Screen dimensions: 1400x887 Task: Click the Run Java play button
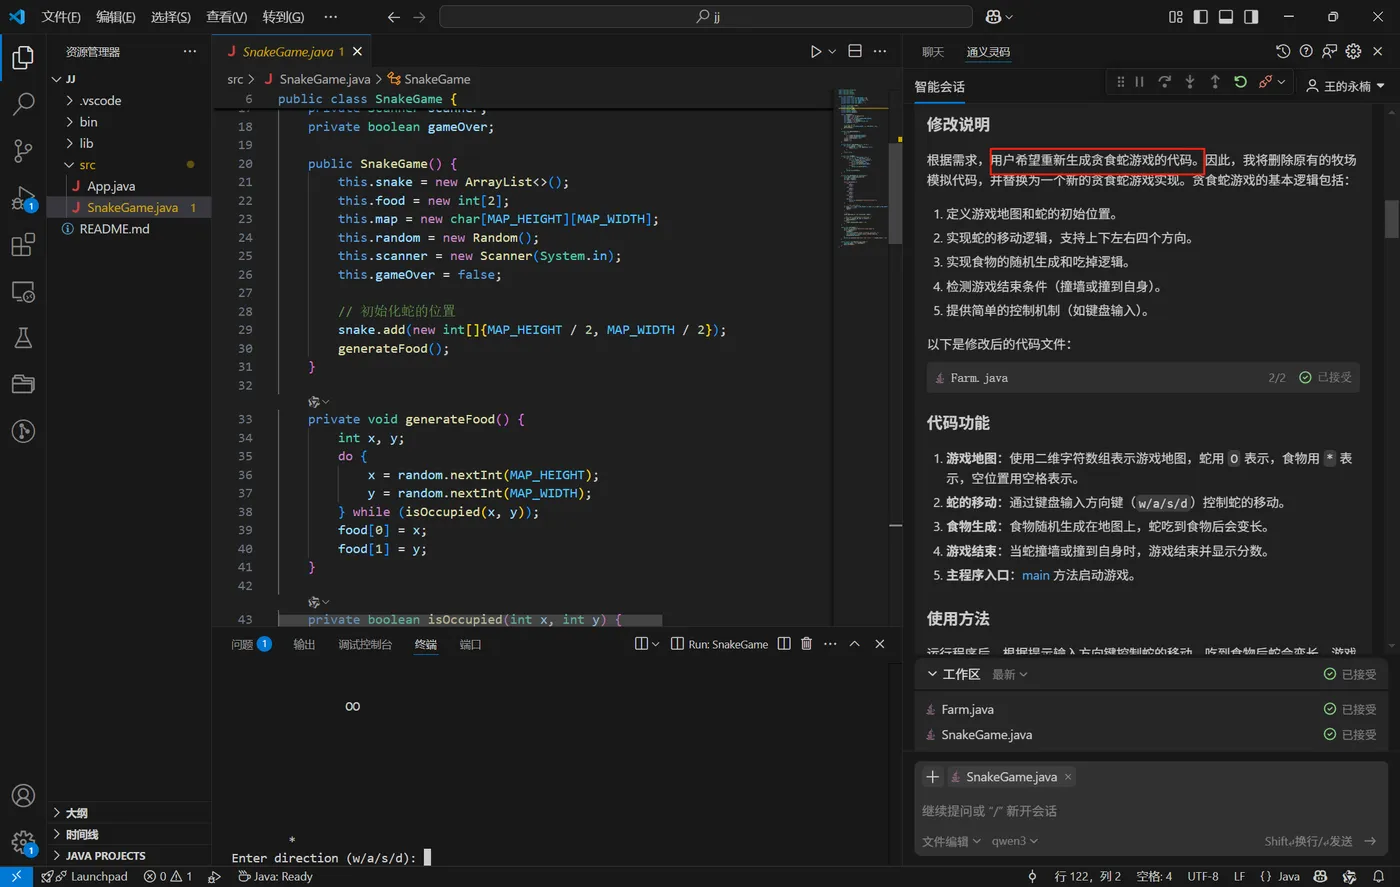(x=816, y=51)
